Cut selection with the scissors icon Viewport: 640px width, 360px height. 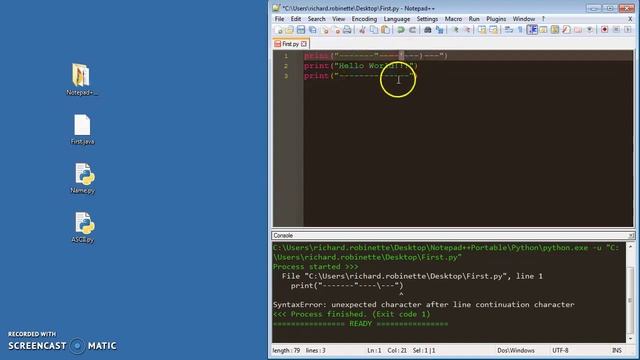click(x=362, y=30)
